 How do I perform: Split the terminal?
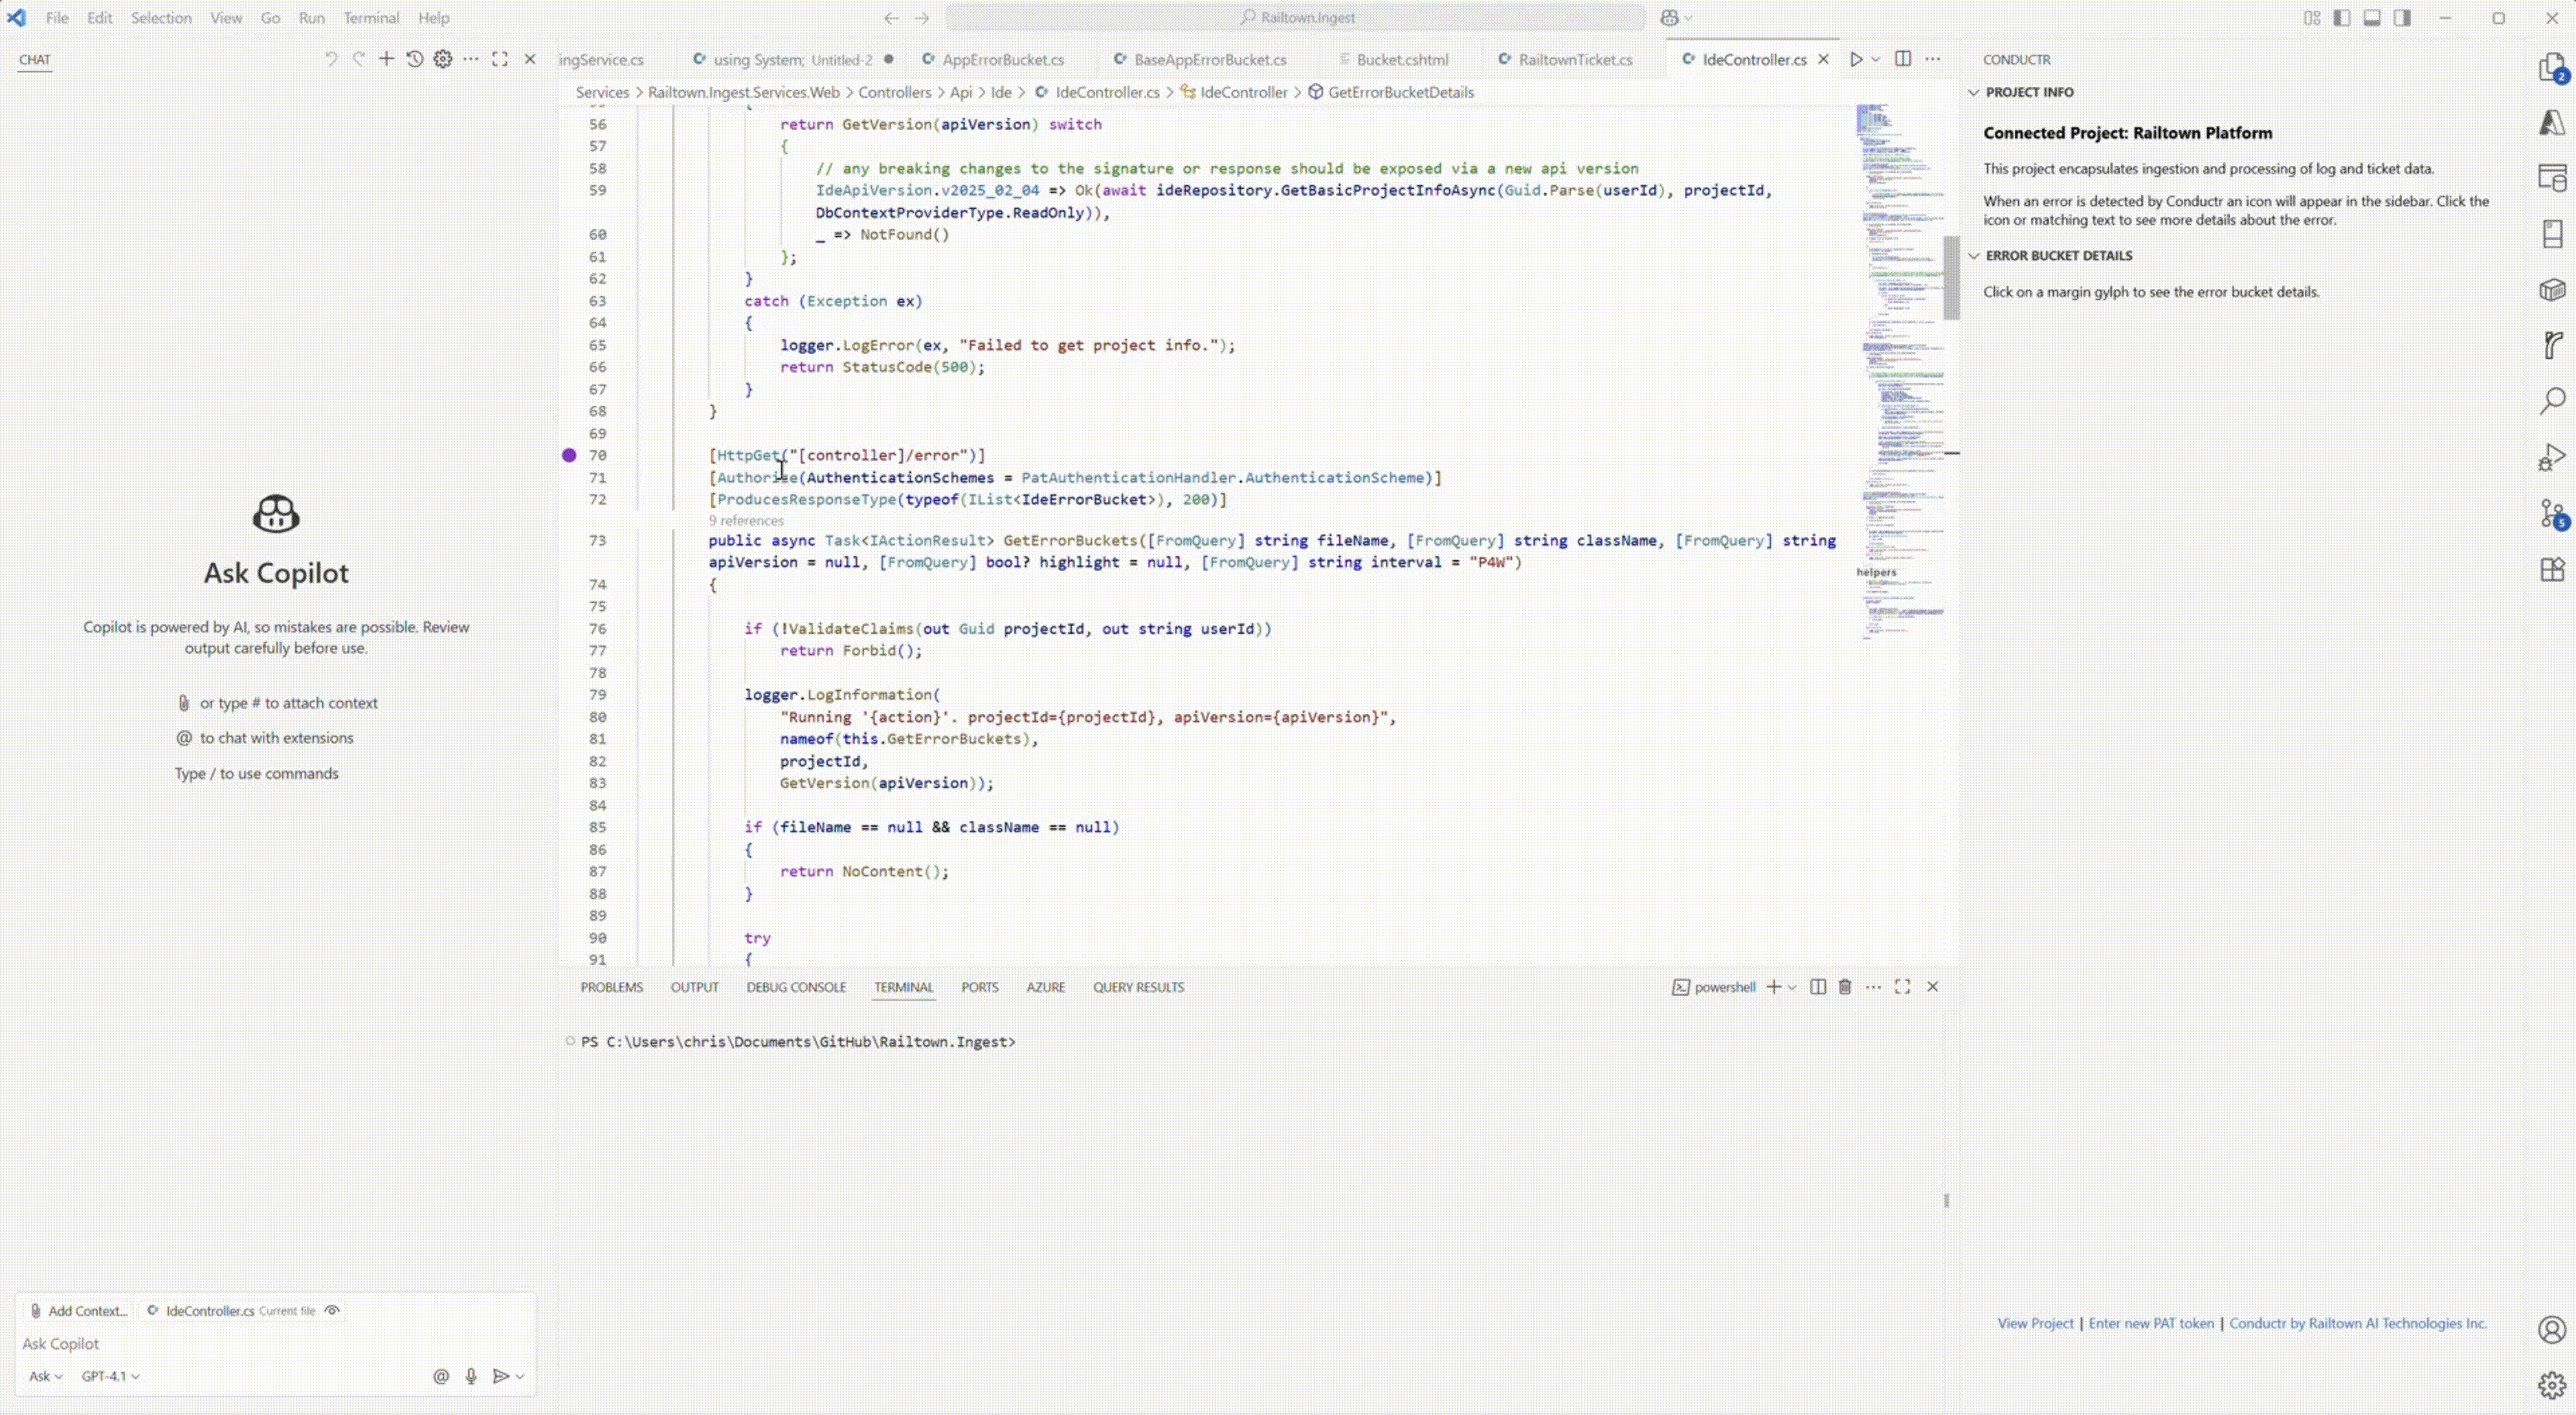pos(1818,987)
